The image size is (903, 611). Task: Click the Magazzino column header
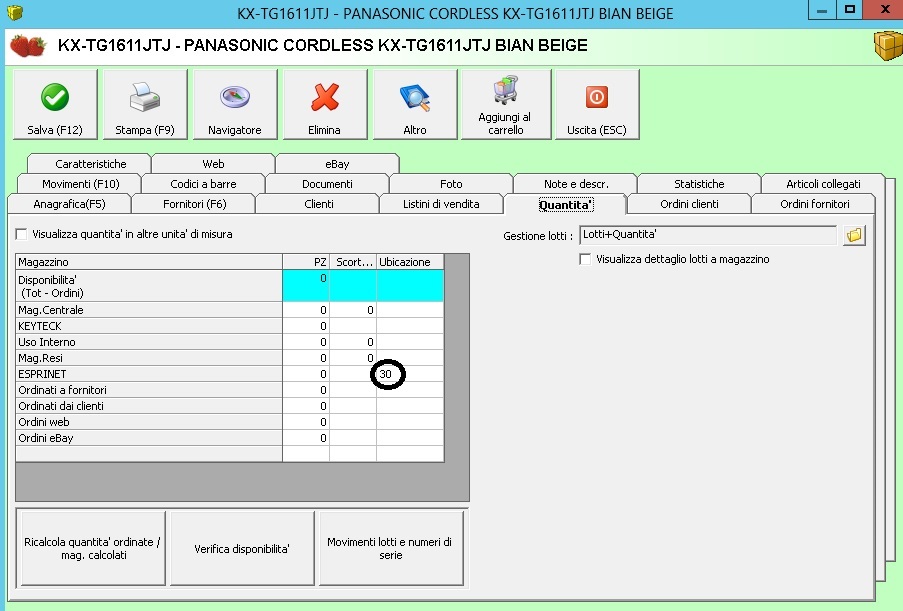pyautogui.click(x=149, y=262)
